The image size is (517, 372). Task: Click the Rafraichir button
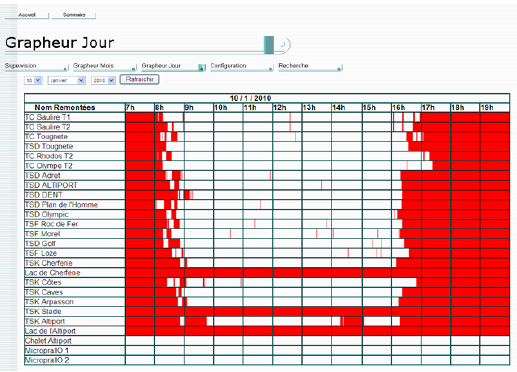[139, 80]
